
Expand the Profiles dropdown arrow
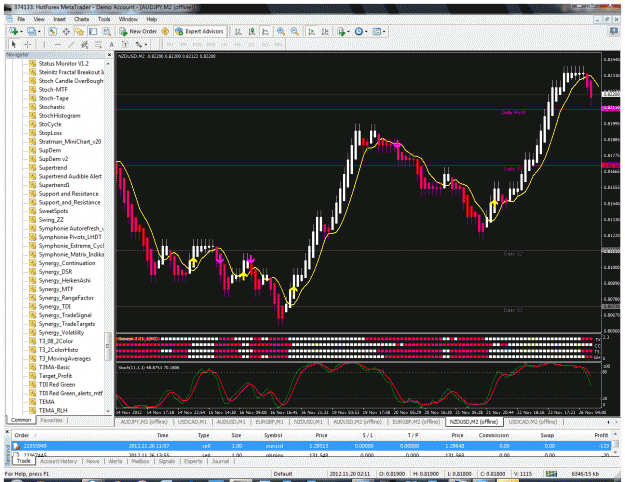tap(39, 31)
